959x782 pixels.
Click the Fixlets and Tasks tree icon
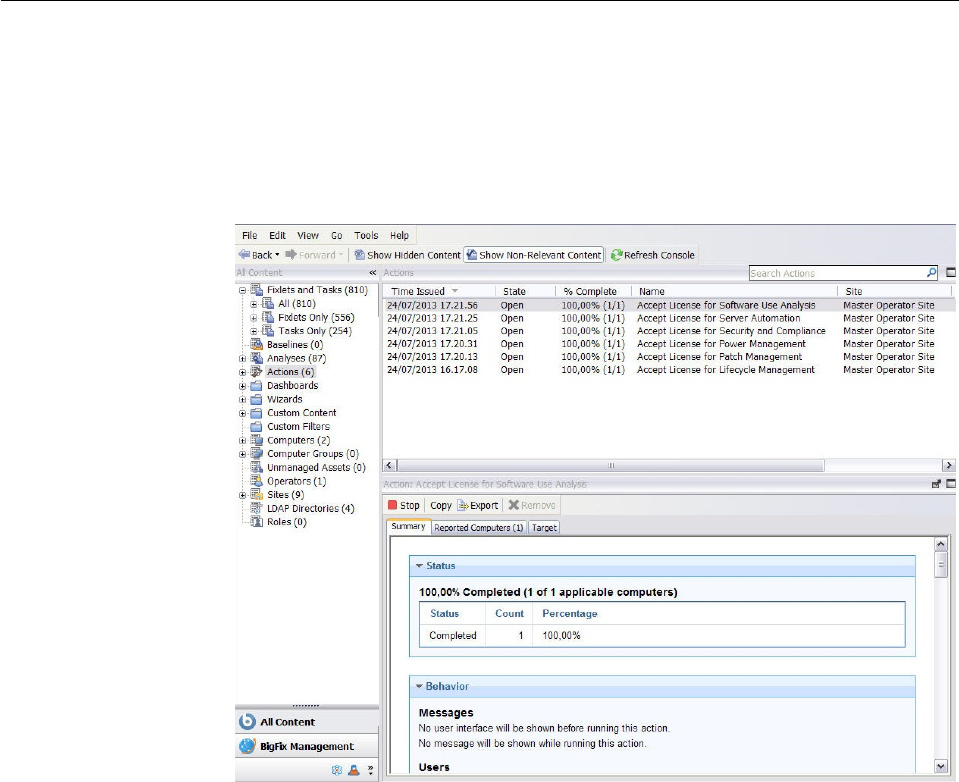point(257,290)
